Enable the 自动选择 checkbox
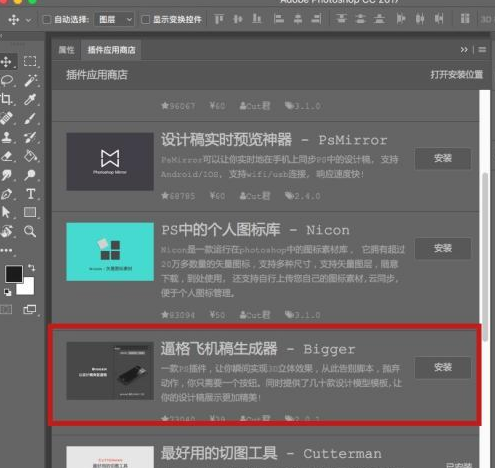Image resolution: width=495 pixels, height=468 pixels. [46, 20]
